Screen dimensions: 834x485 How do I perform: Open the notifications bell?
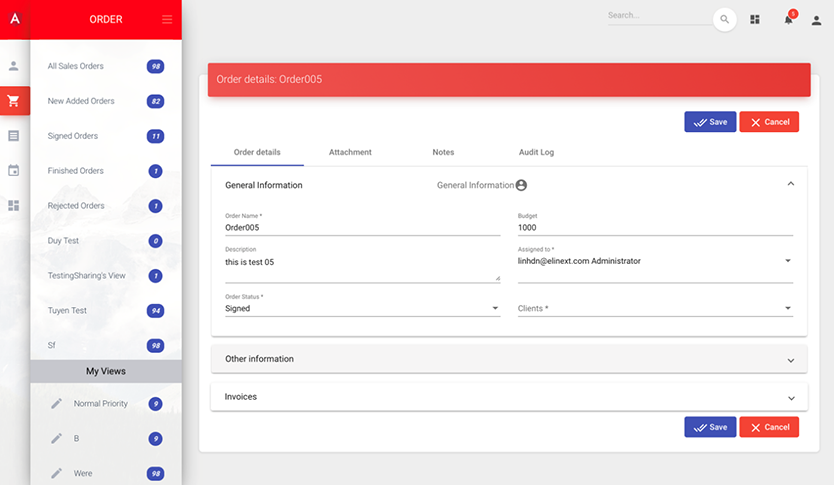[788, 20]
